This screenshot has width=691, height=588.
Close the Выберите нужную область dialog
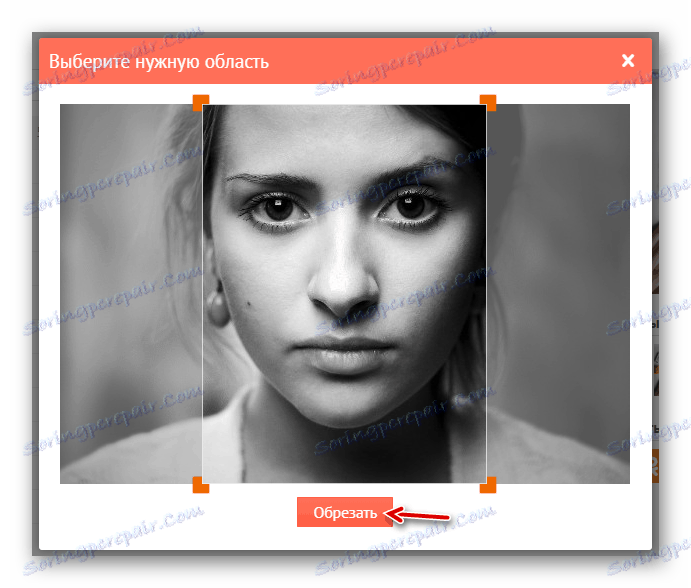628,60
